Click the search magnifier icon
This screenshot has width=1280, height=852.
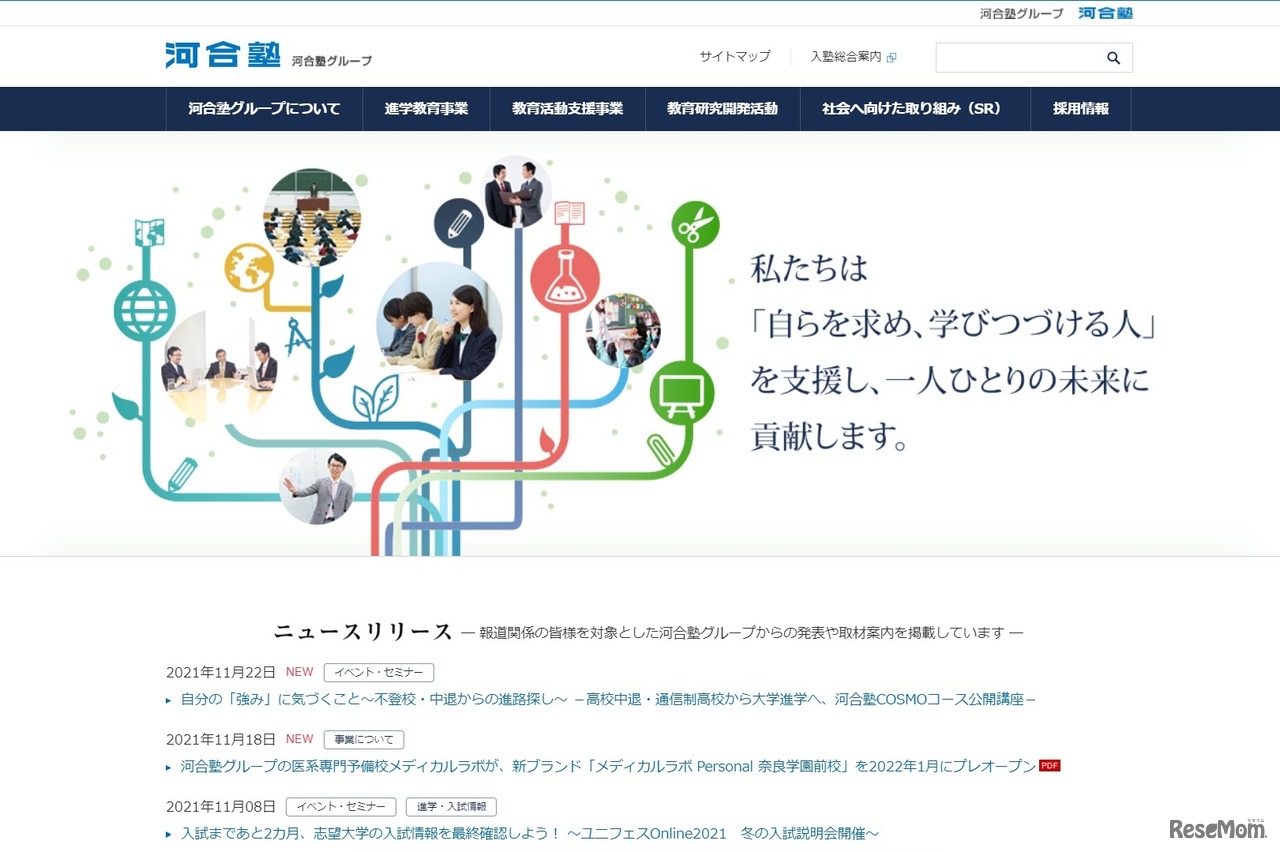[x=1113, y=57]
